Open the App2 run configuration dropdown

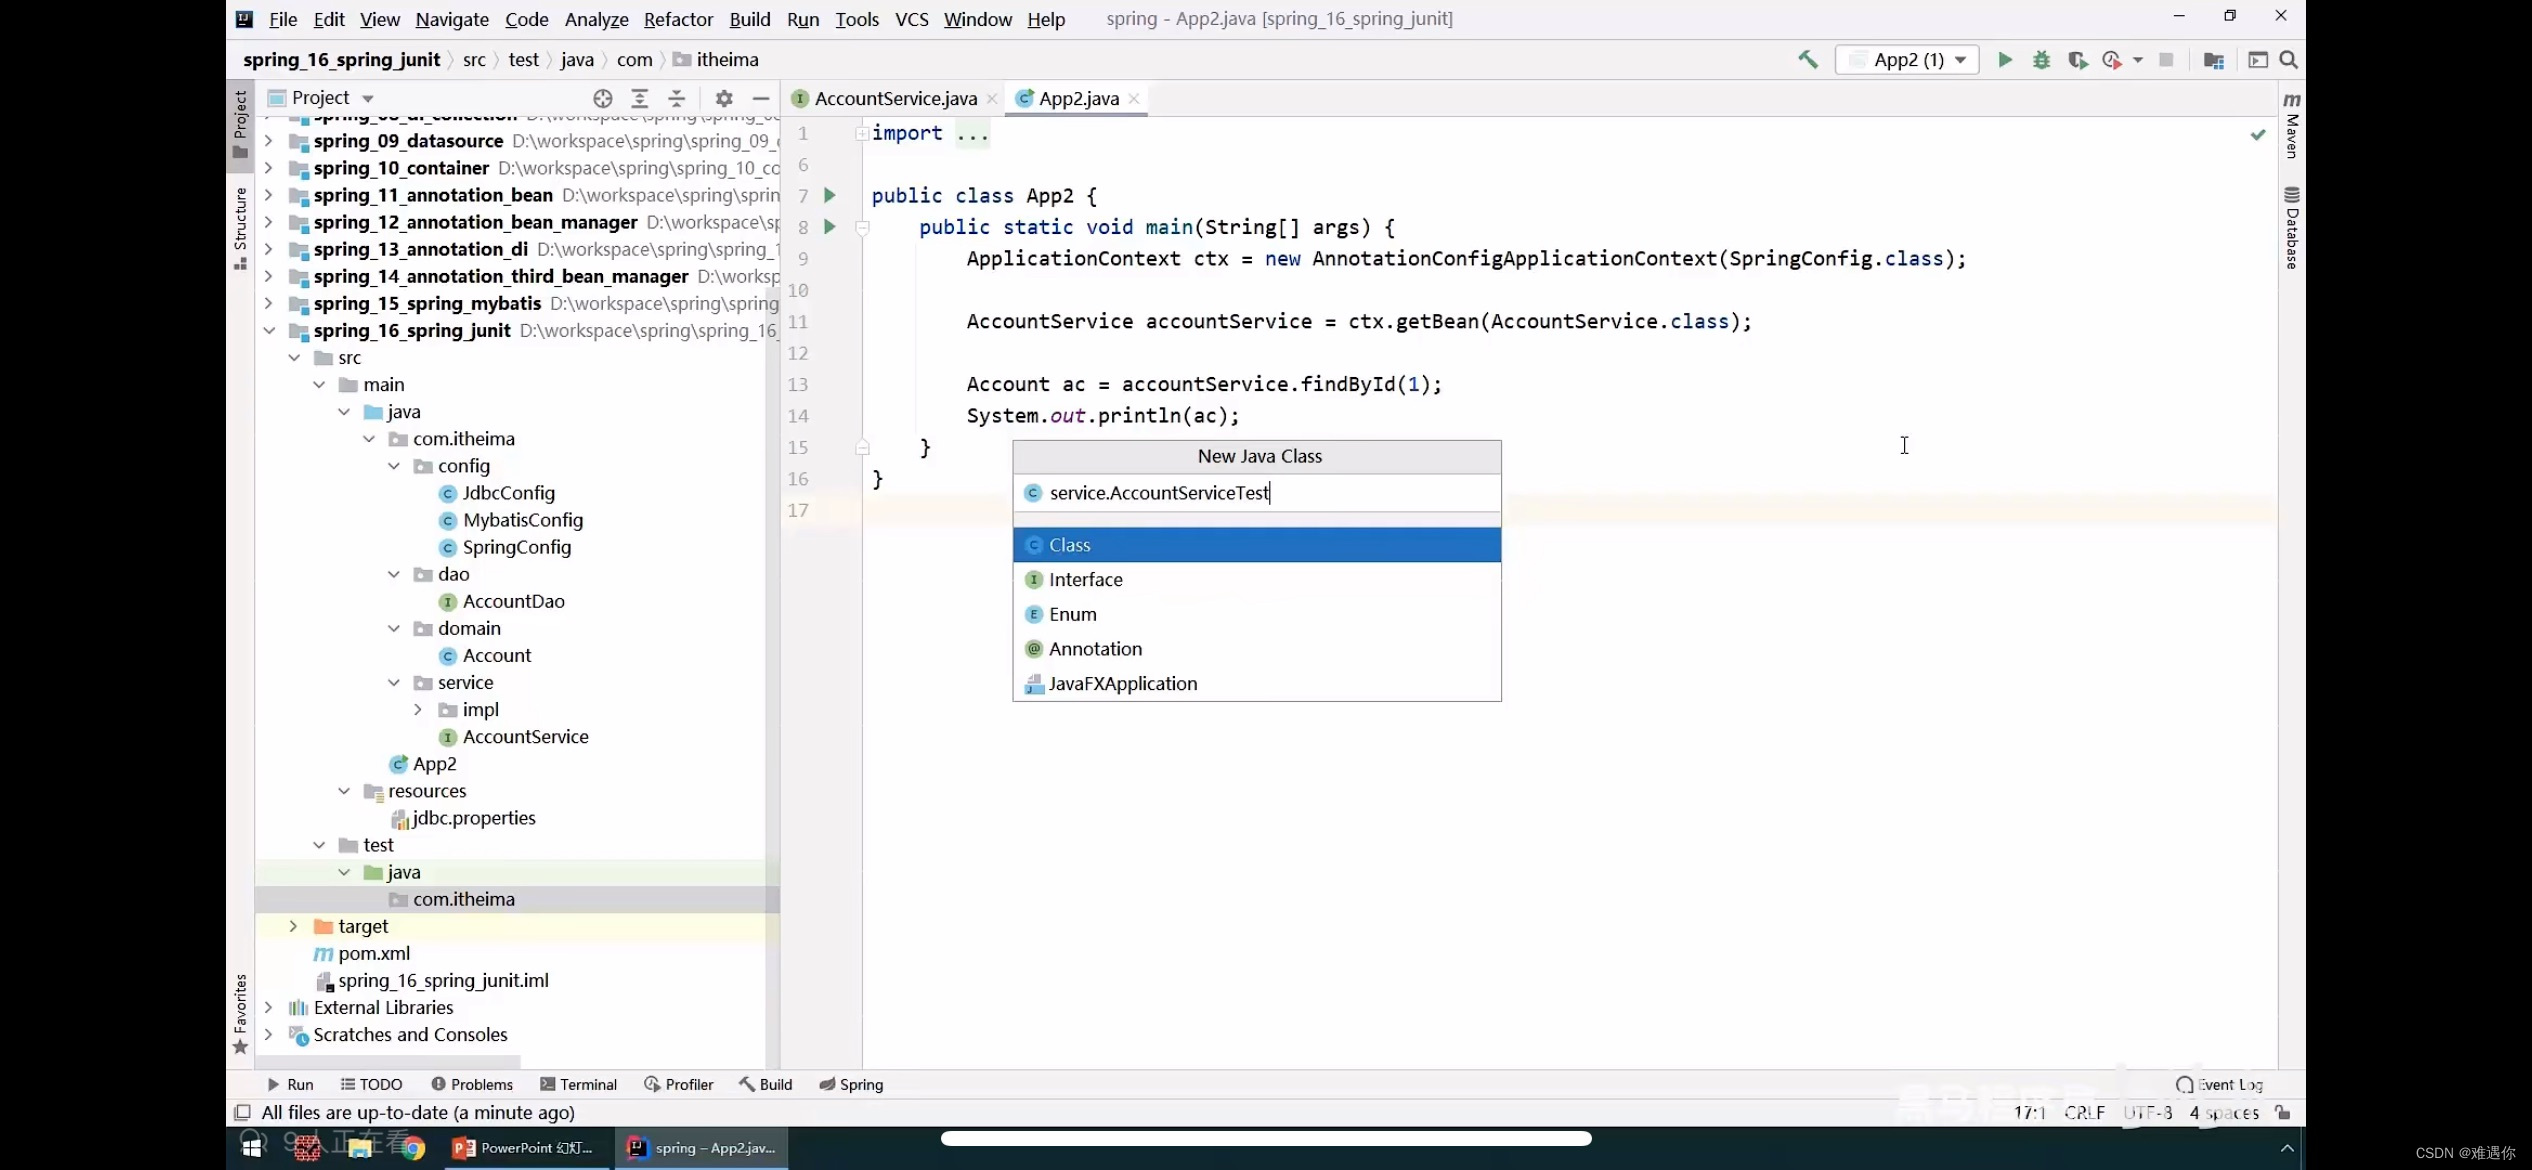(x=1908, y=60)
